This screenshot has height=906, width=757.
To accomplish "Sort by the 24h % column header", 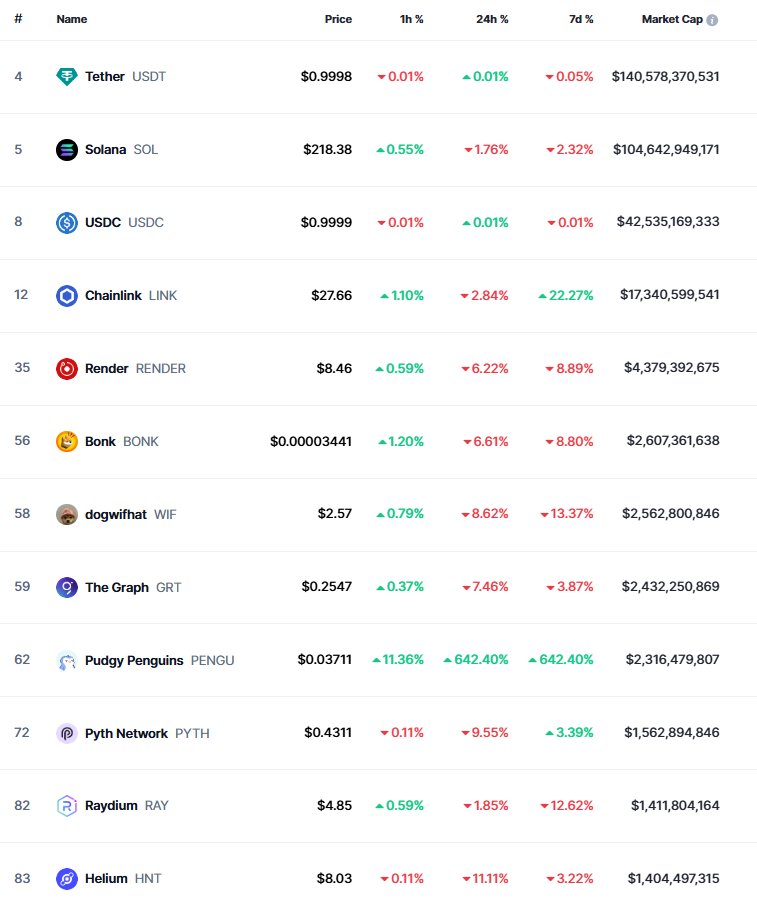I will point(492,19).
